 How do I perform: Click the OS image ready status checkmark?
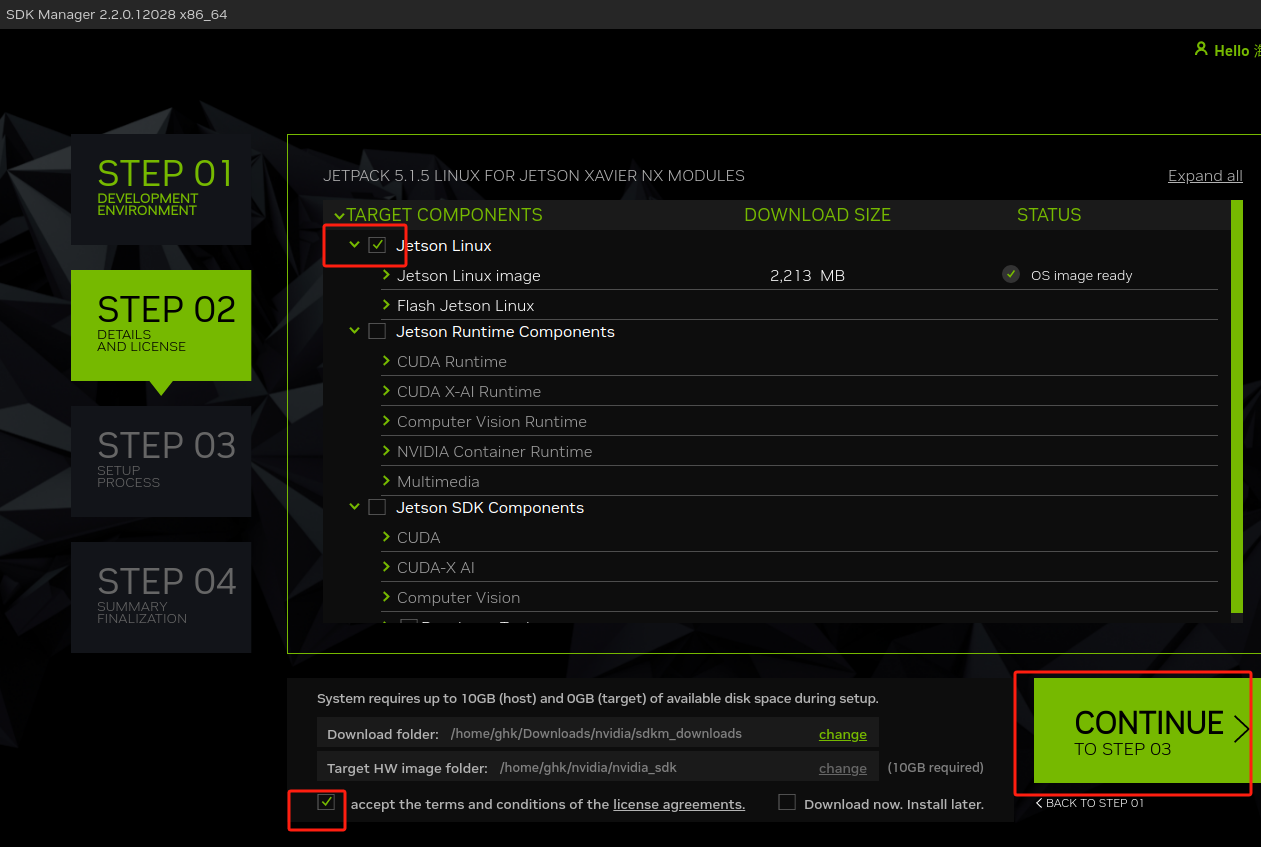point(1011,274)
